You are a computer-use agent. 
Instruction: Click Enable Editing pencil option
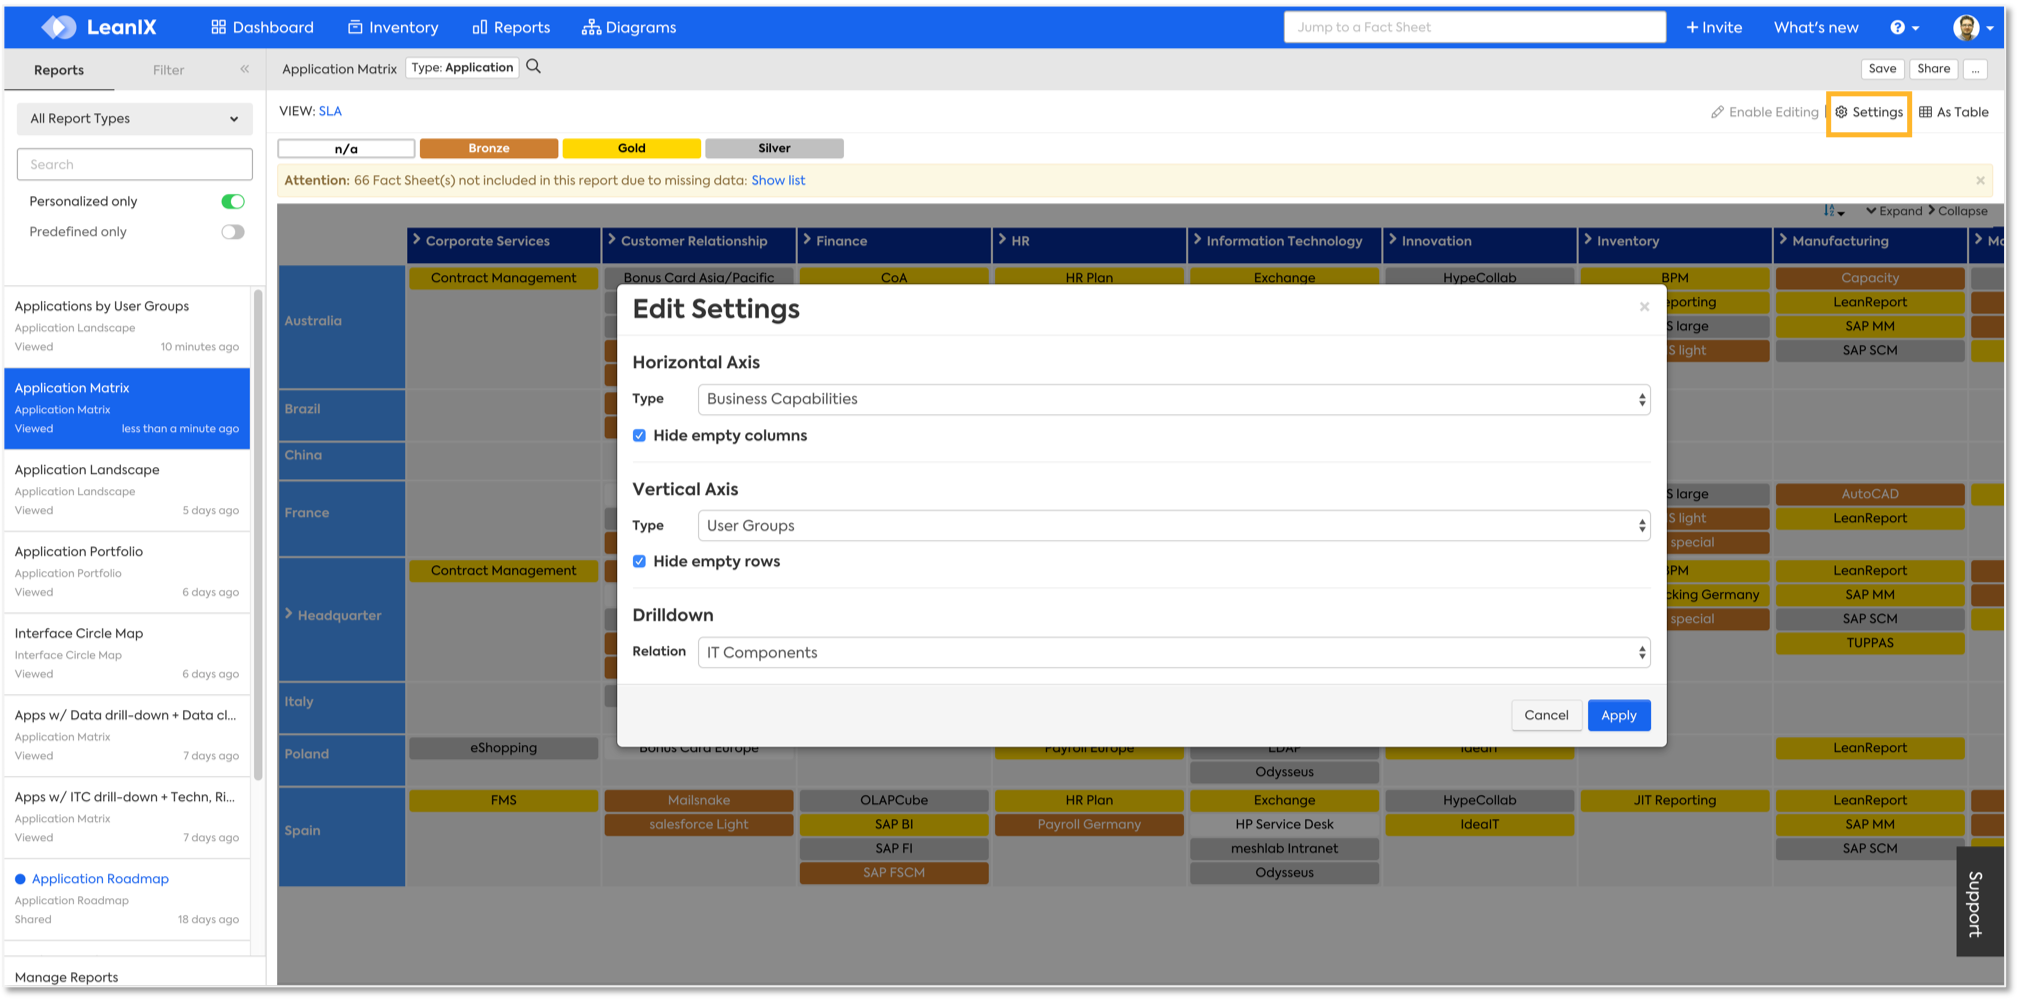tap(1764, 112)
